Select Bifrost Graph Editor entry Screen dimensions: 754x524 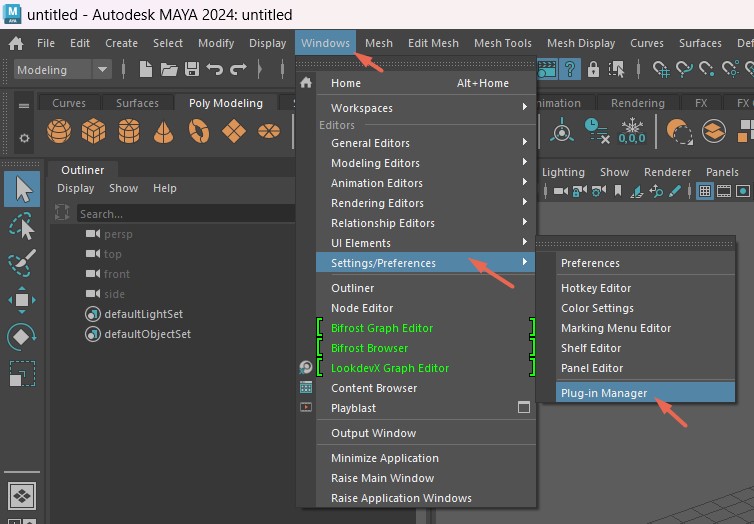[x=426, y=328]
